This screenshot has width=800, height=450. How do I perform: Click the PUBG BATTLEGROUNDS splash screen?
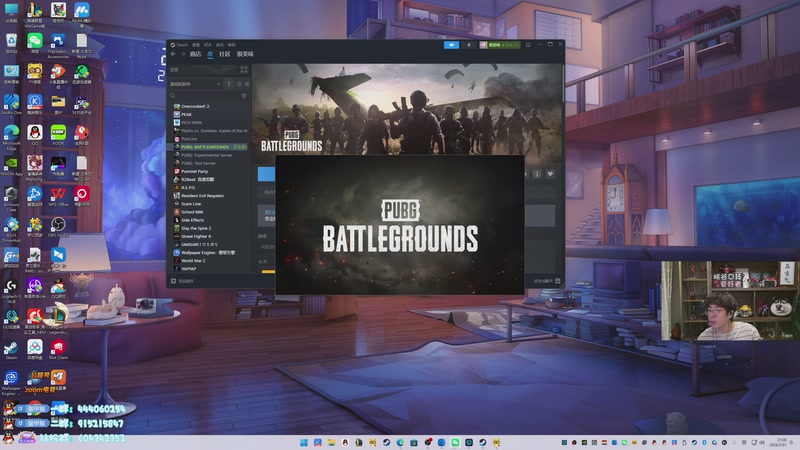point(400,225)
